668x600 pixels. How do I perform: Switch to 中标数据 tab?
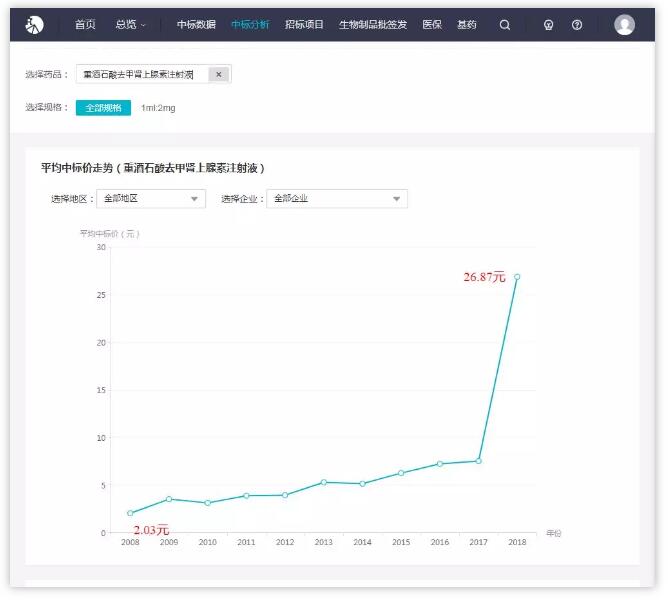[196, 25]
